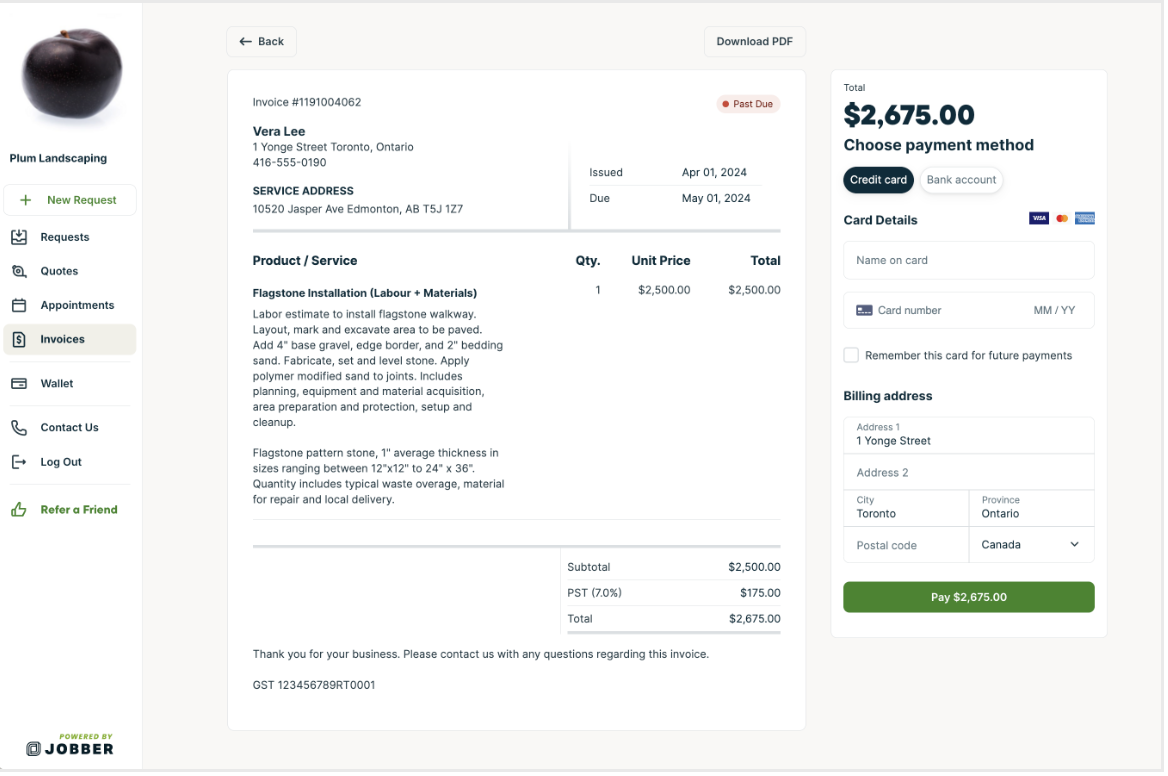1168x776 pixels.
Task: Click the Contact Us phone icon
Action: click(x=19, y=427)
